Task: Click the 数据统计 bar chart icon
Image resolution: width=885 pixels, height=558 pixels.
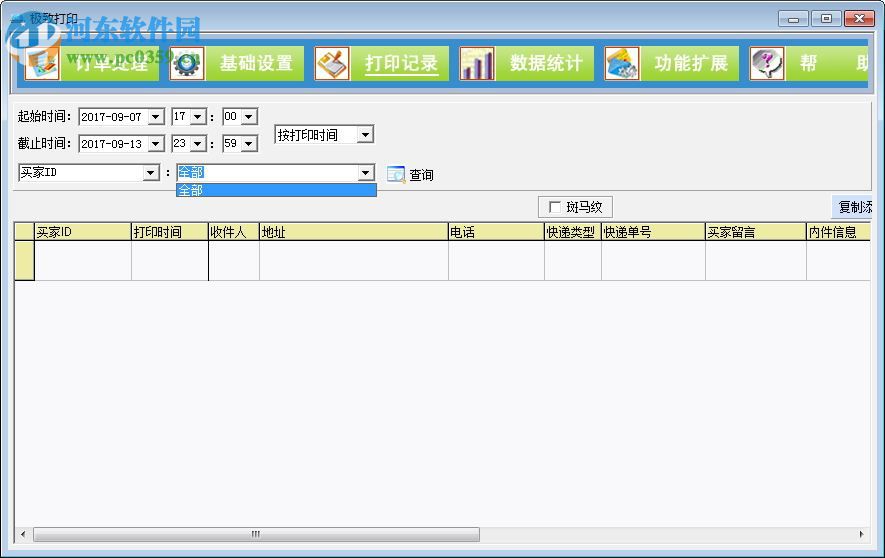Action: tap(477, 63)
